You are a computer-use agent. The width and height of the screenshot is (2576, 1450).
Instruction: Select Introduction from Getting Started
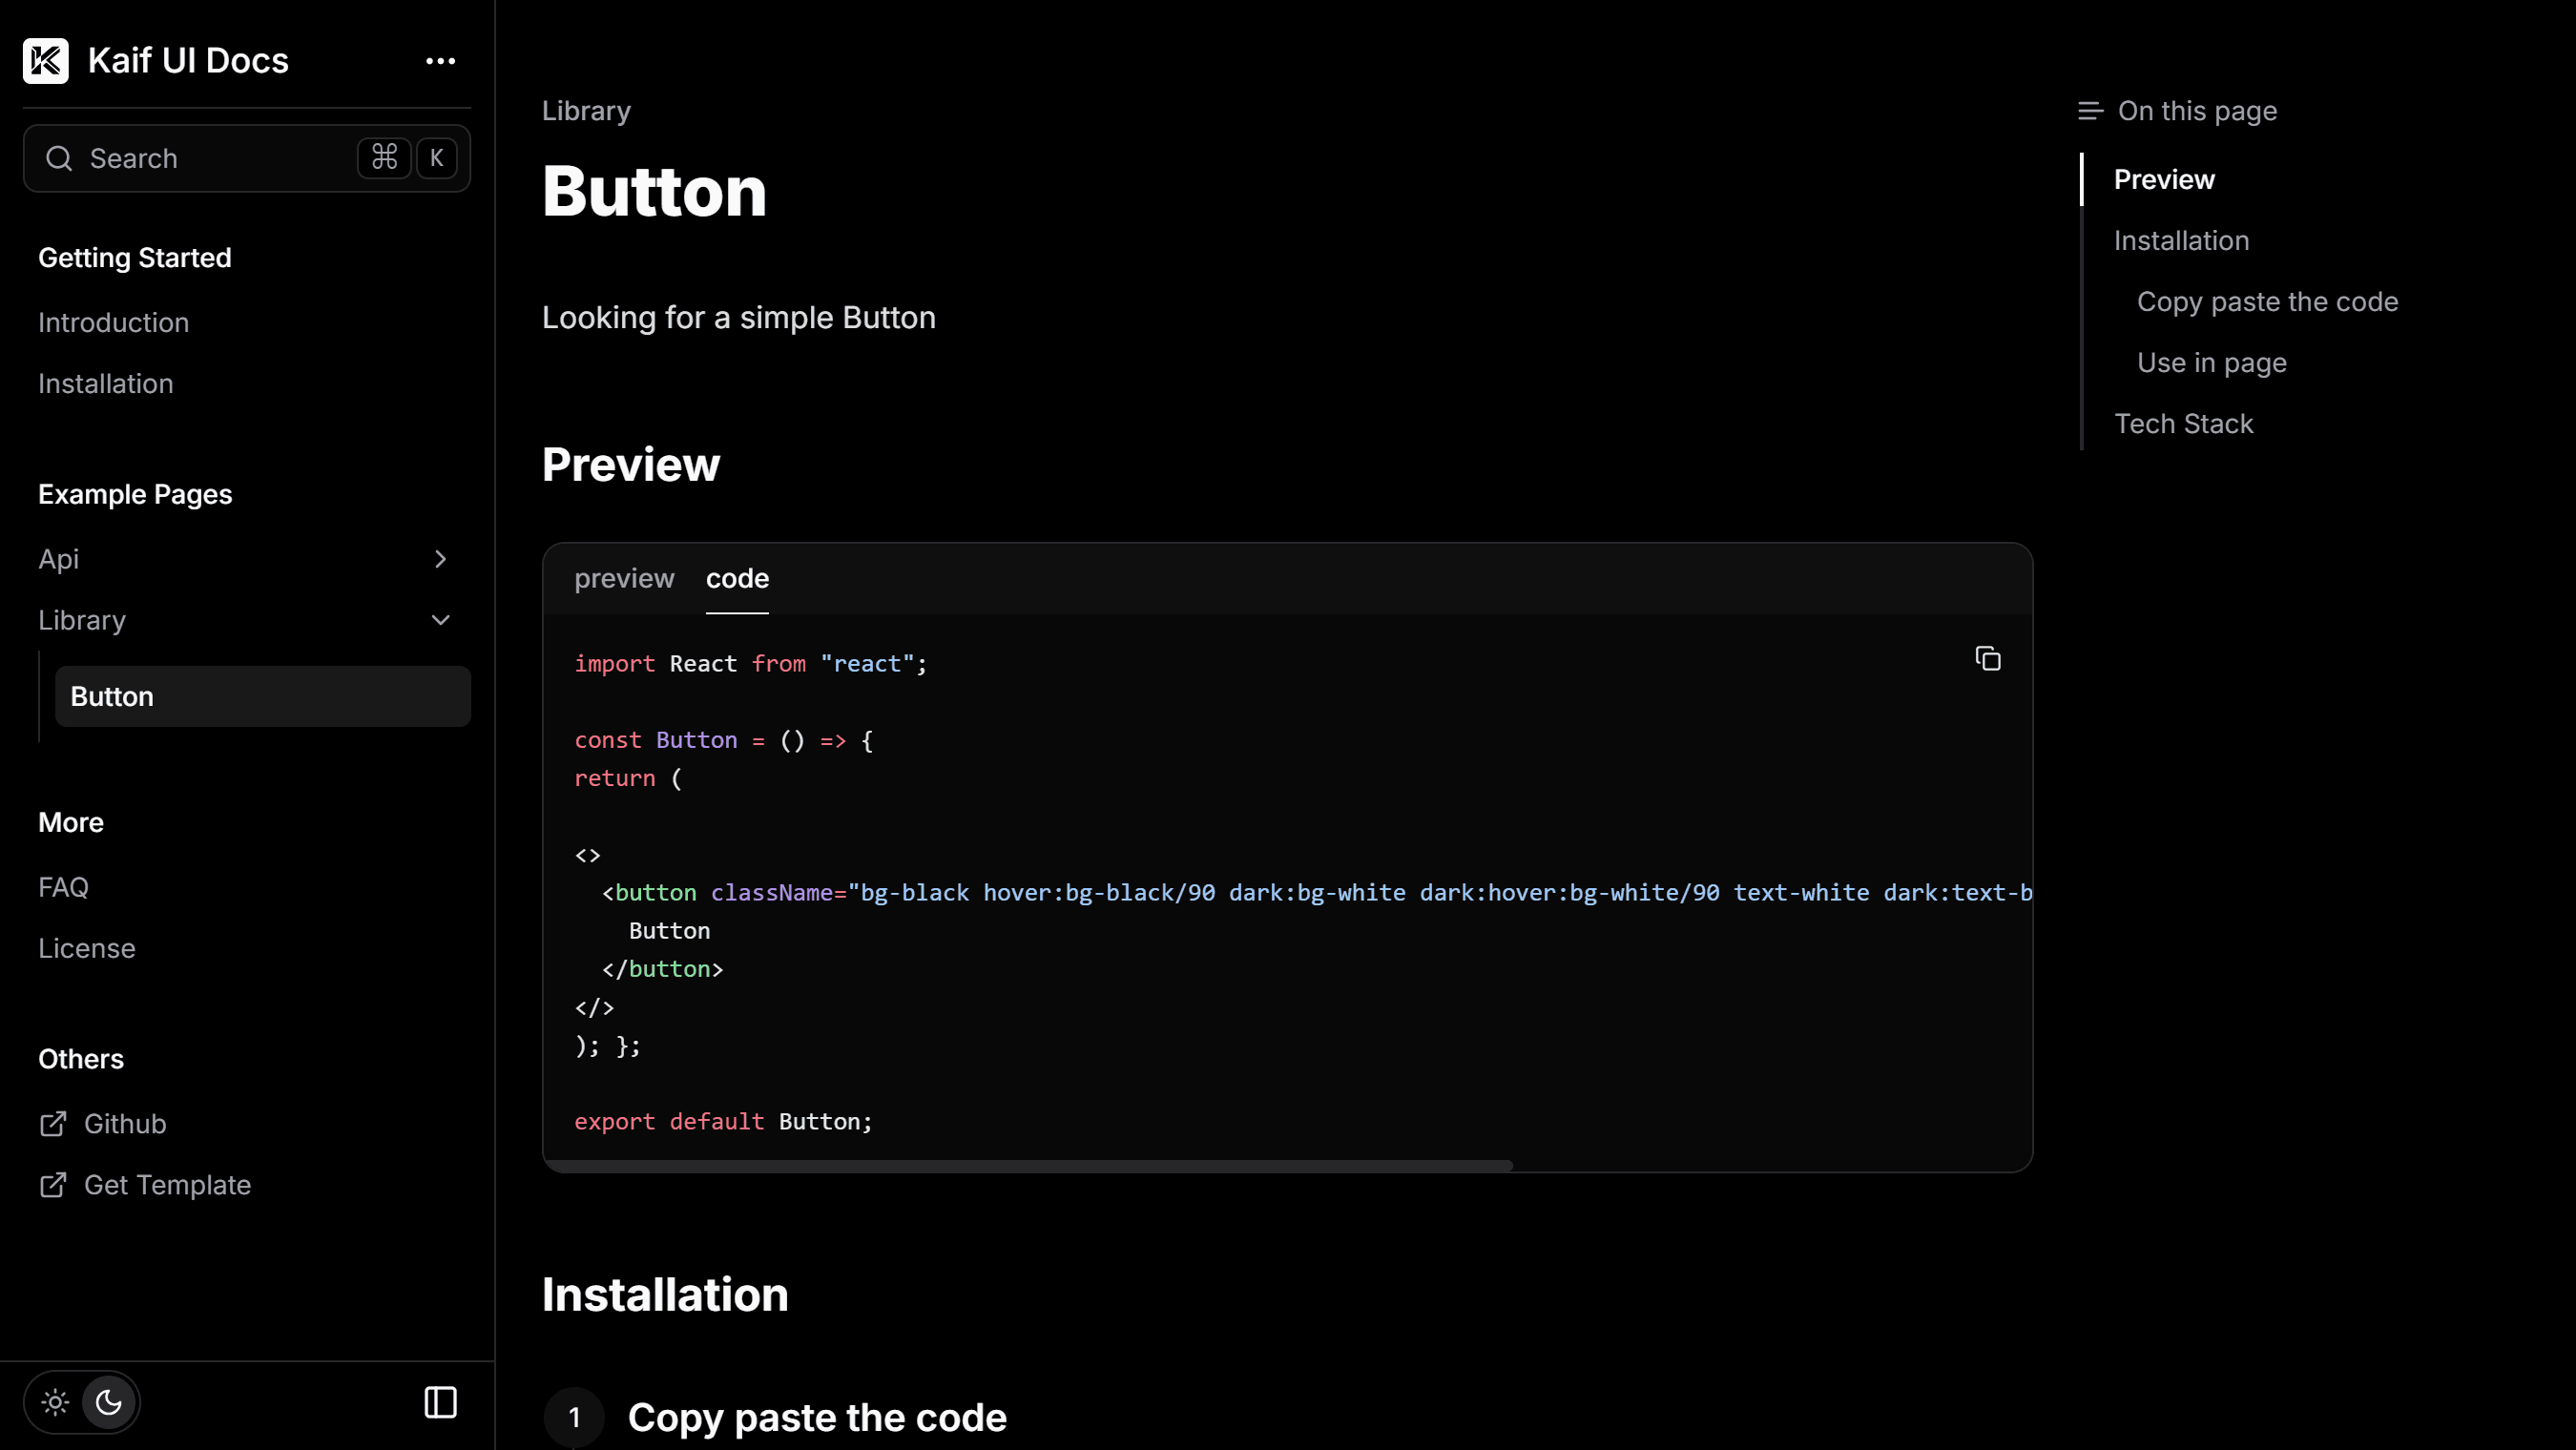pos(114,321)
